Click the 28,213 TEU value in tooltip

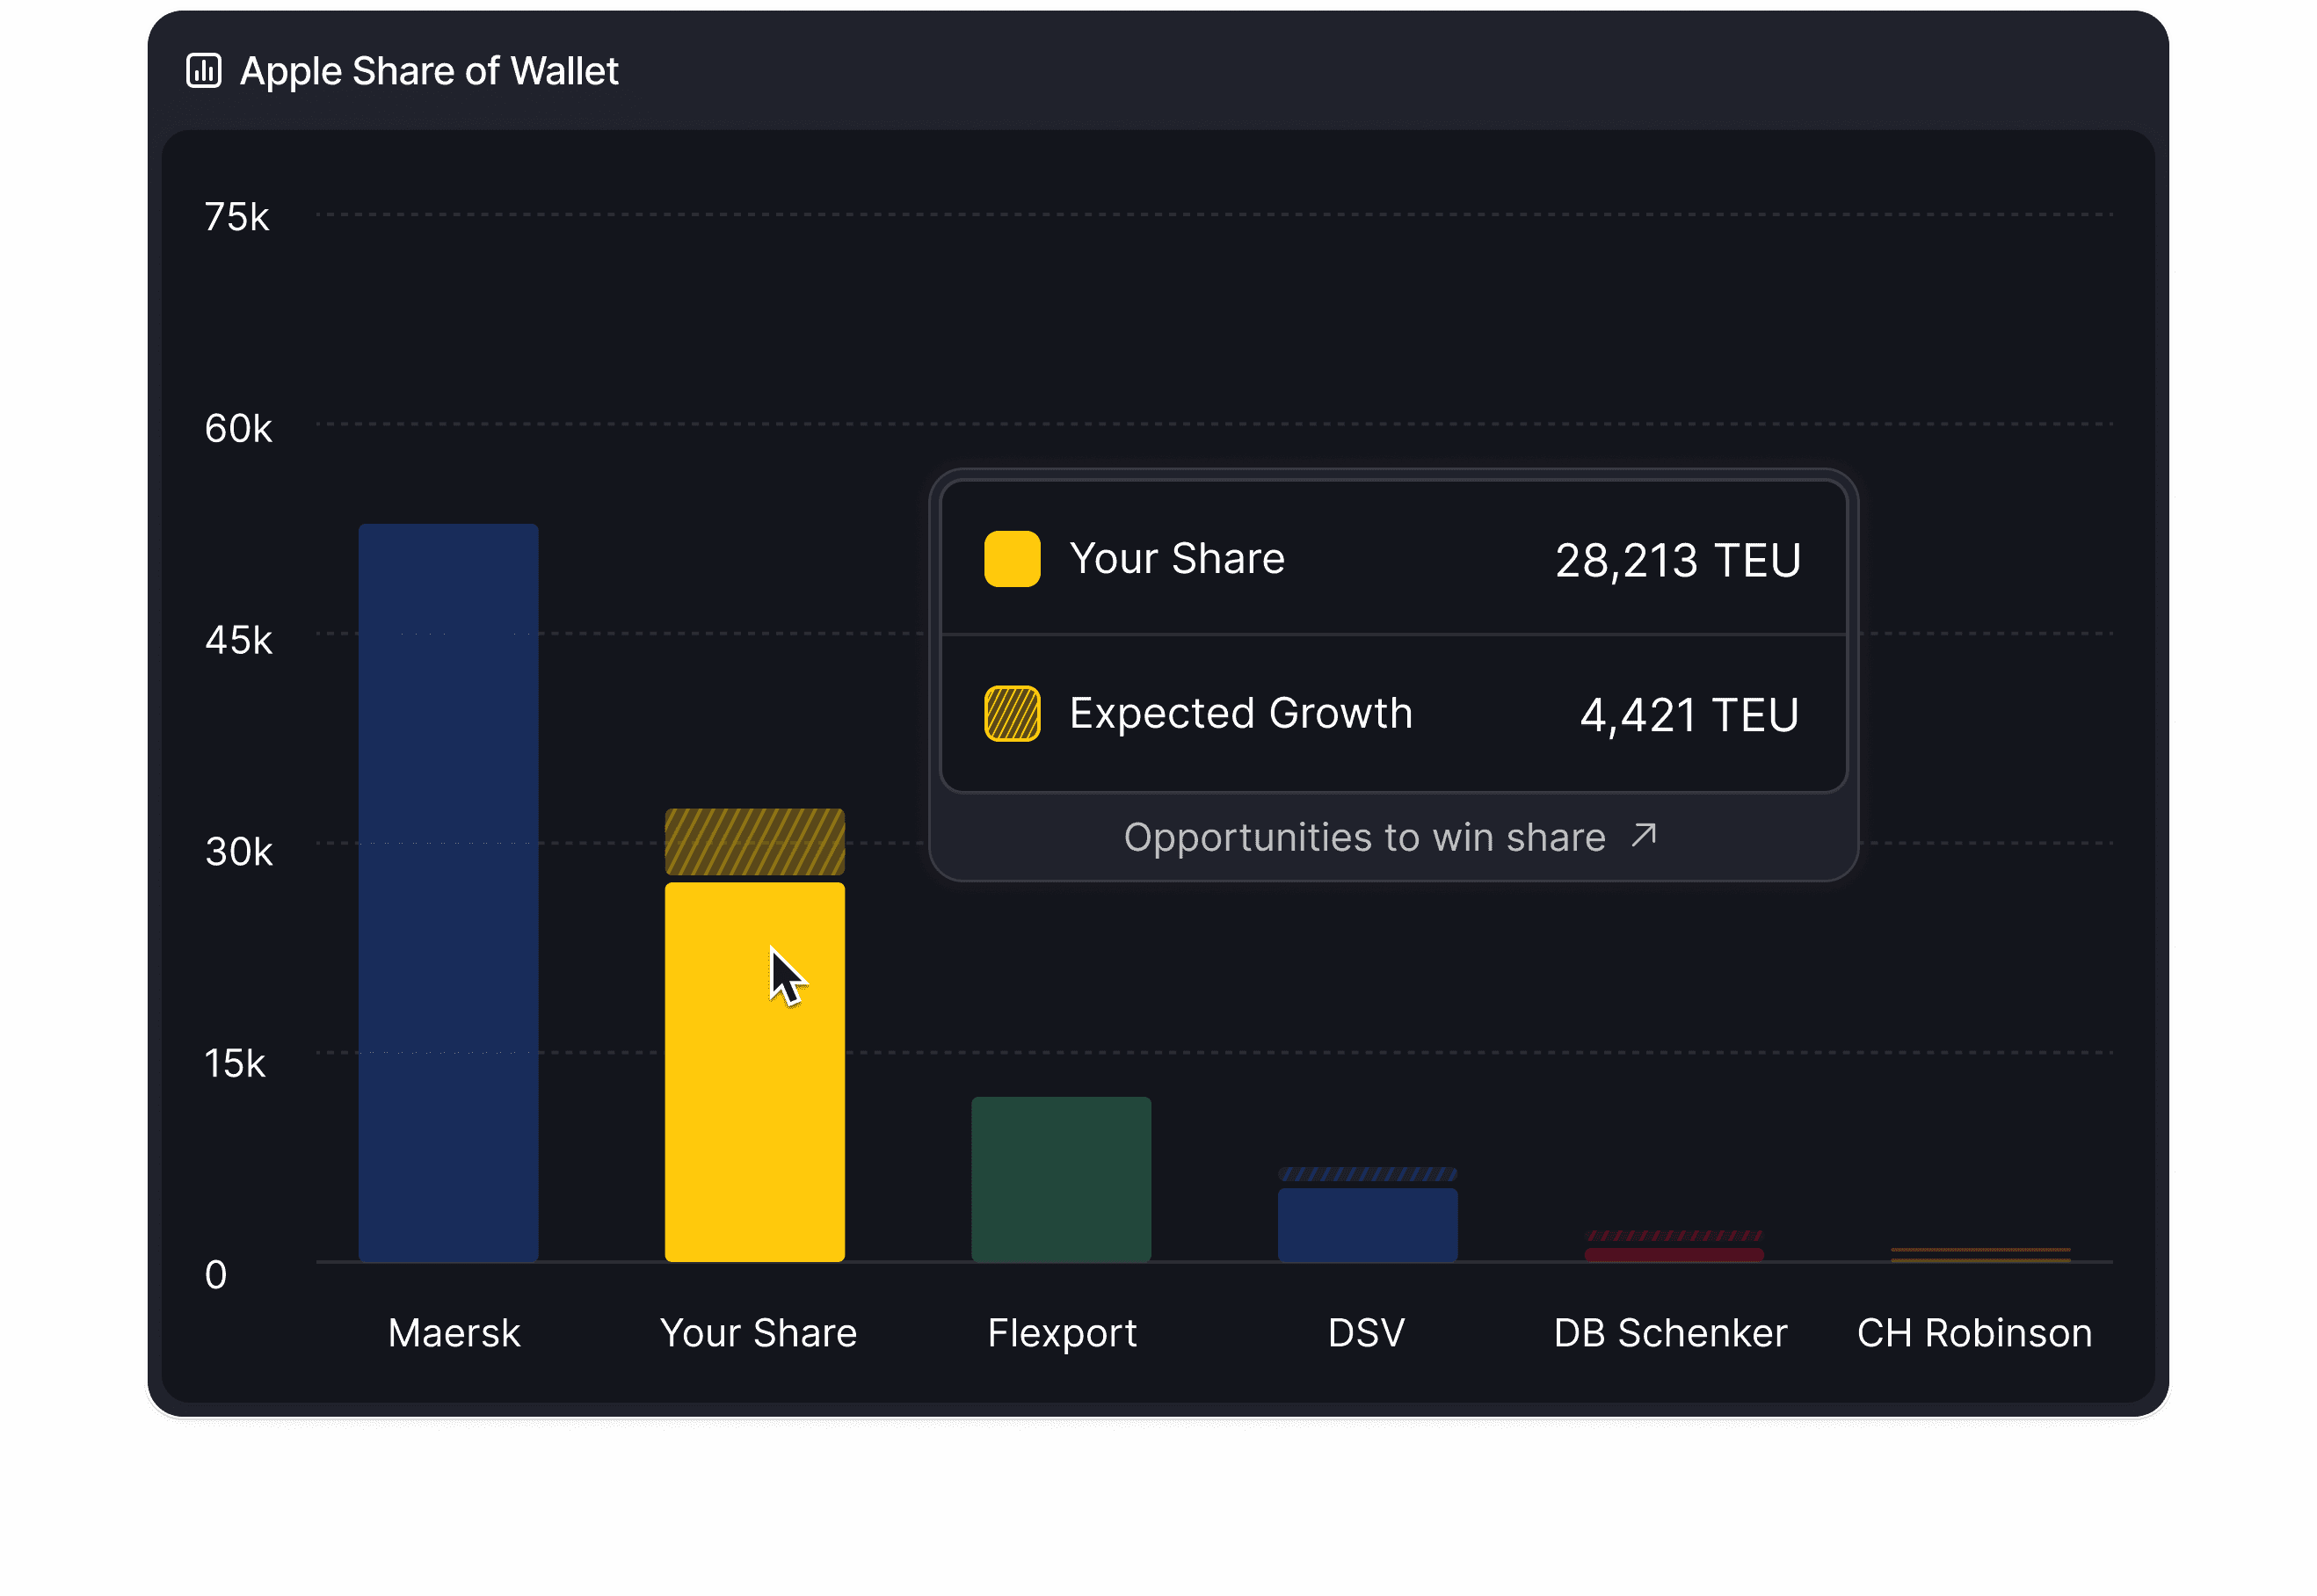click(1677, 560)
